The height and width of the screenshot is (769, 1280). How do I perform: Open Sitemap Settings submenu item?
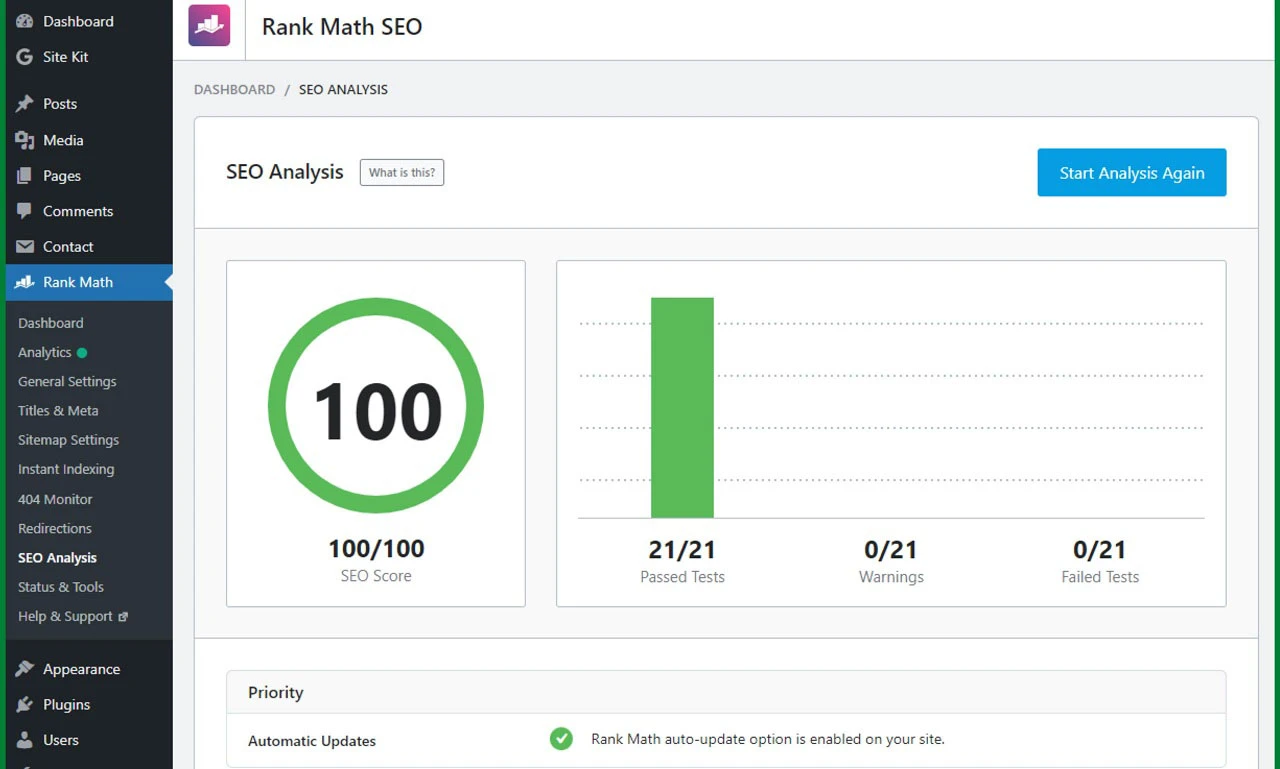(68, 440)
